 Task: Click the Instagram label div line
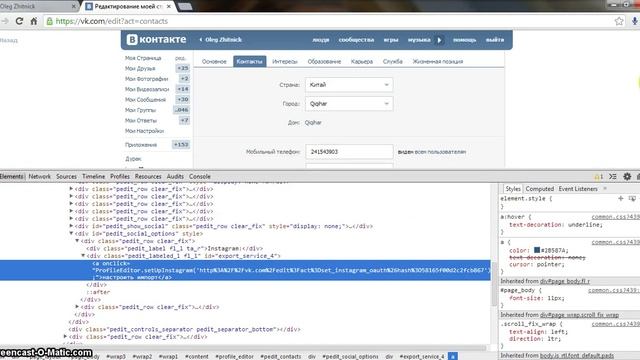coord(175,248)
